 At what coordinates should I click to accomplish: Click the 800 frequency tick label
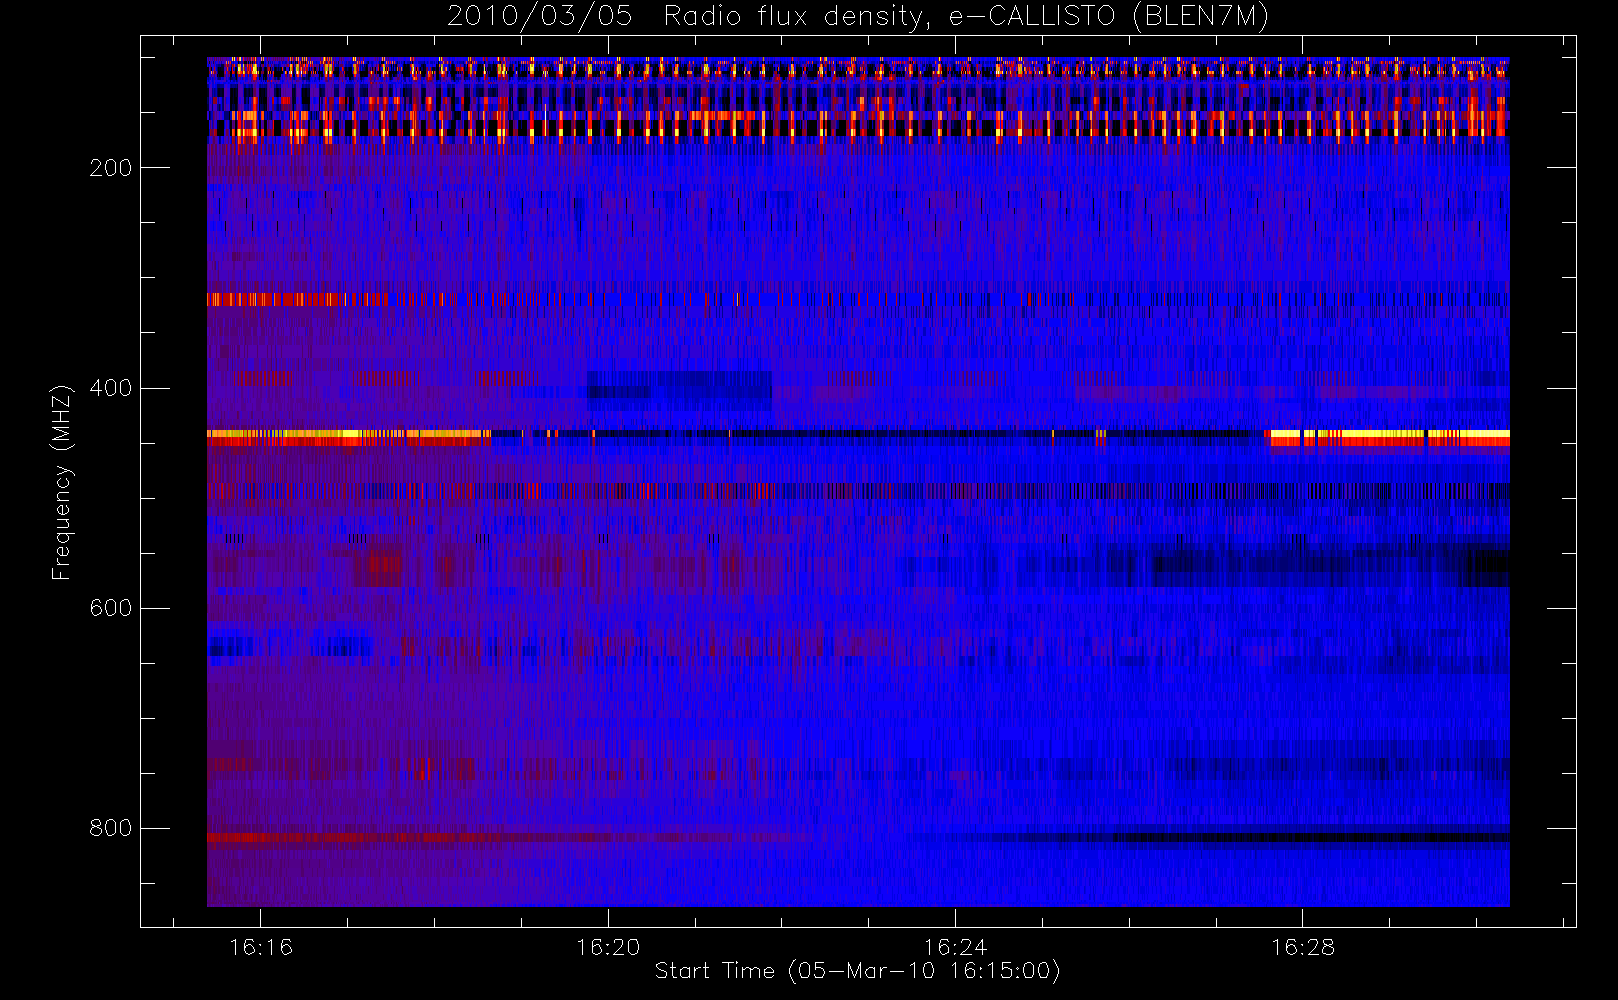(x=111, y=828)
